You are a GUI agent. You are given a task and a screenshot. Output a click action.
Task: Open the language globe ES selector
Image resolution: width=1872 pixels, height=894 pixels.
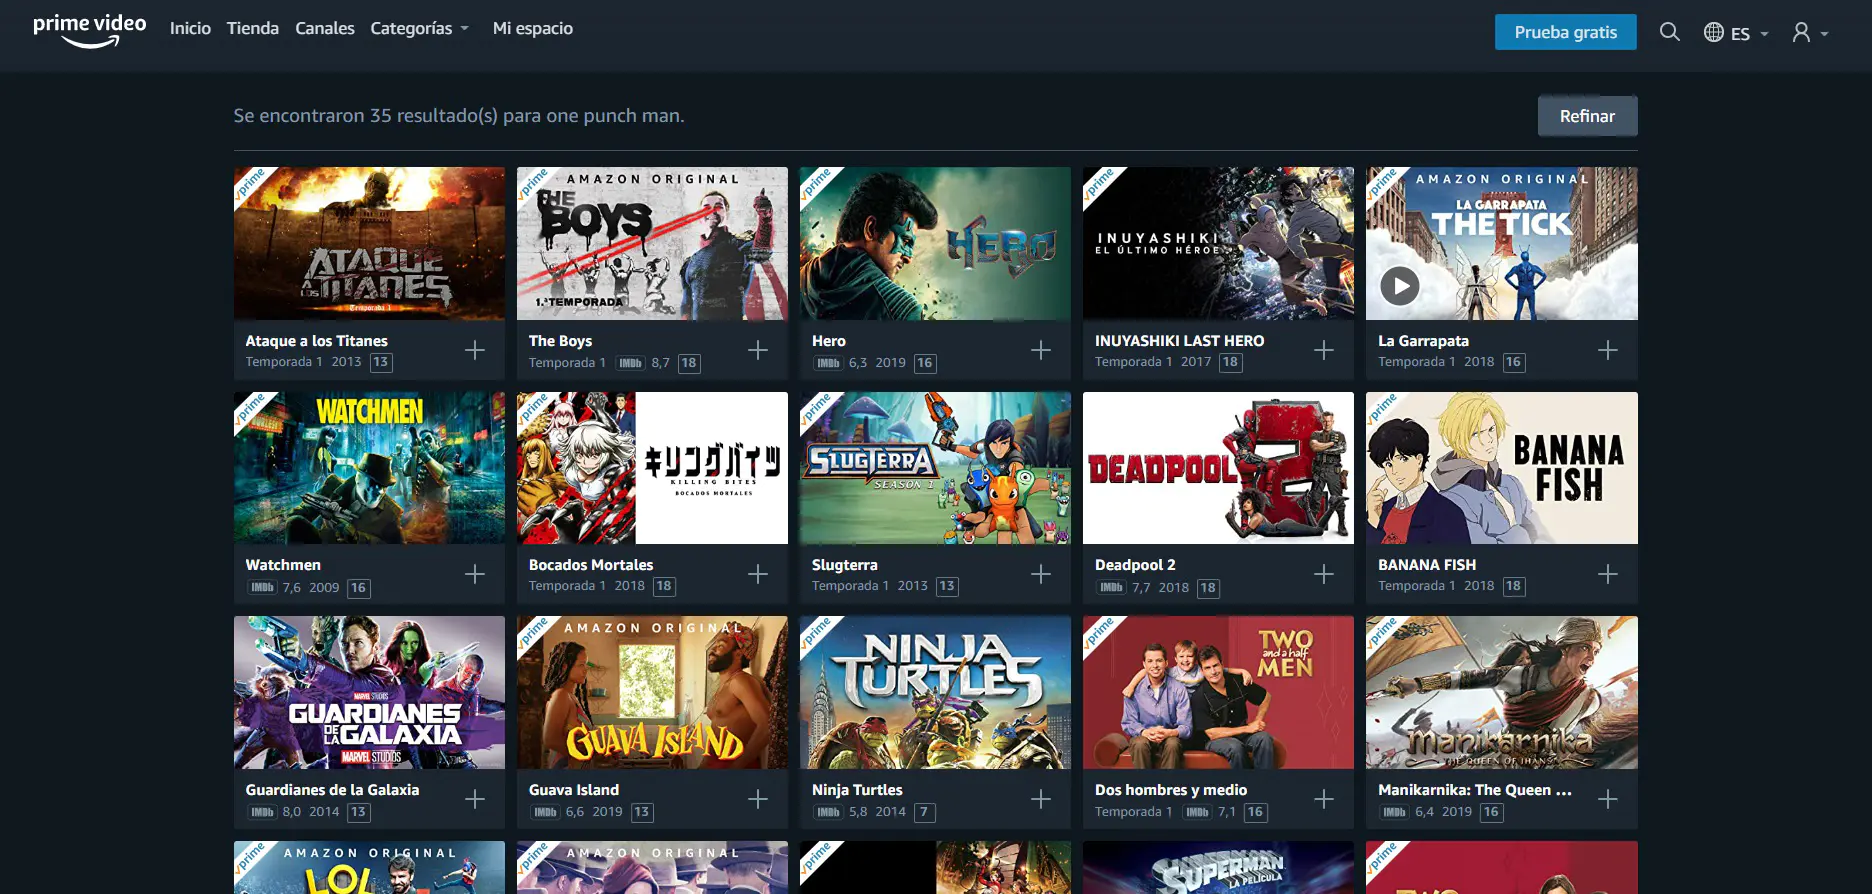[1736, 33]
